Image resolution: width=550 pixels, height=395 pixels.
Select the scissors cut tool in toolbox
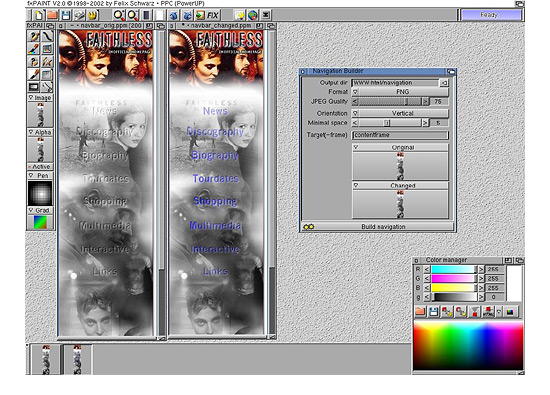[47, 87]
